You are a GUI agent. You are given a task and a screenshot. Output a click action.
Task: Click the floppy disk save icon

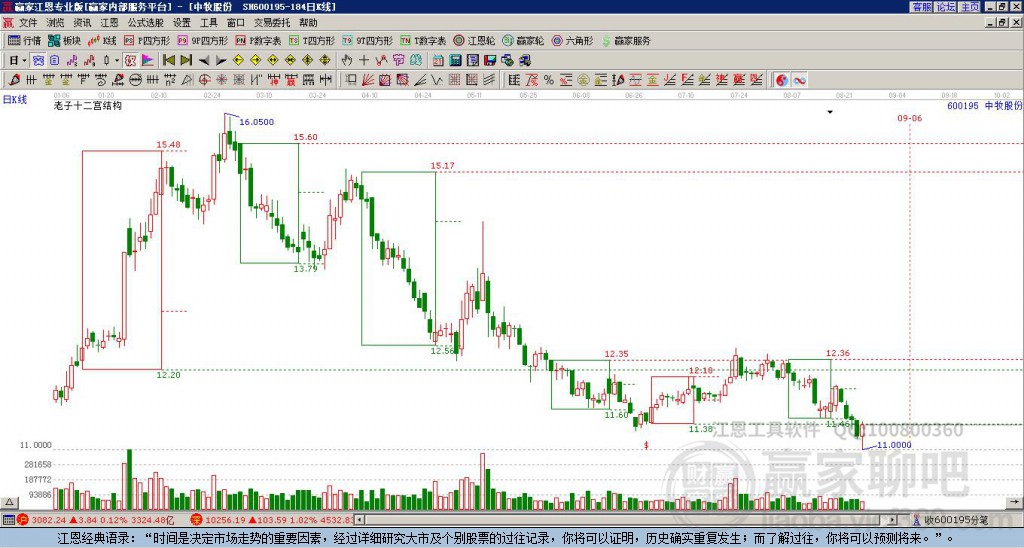click(x=490, y=61)
